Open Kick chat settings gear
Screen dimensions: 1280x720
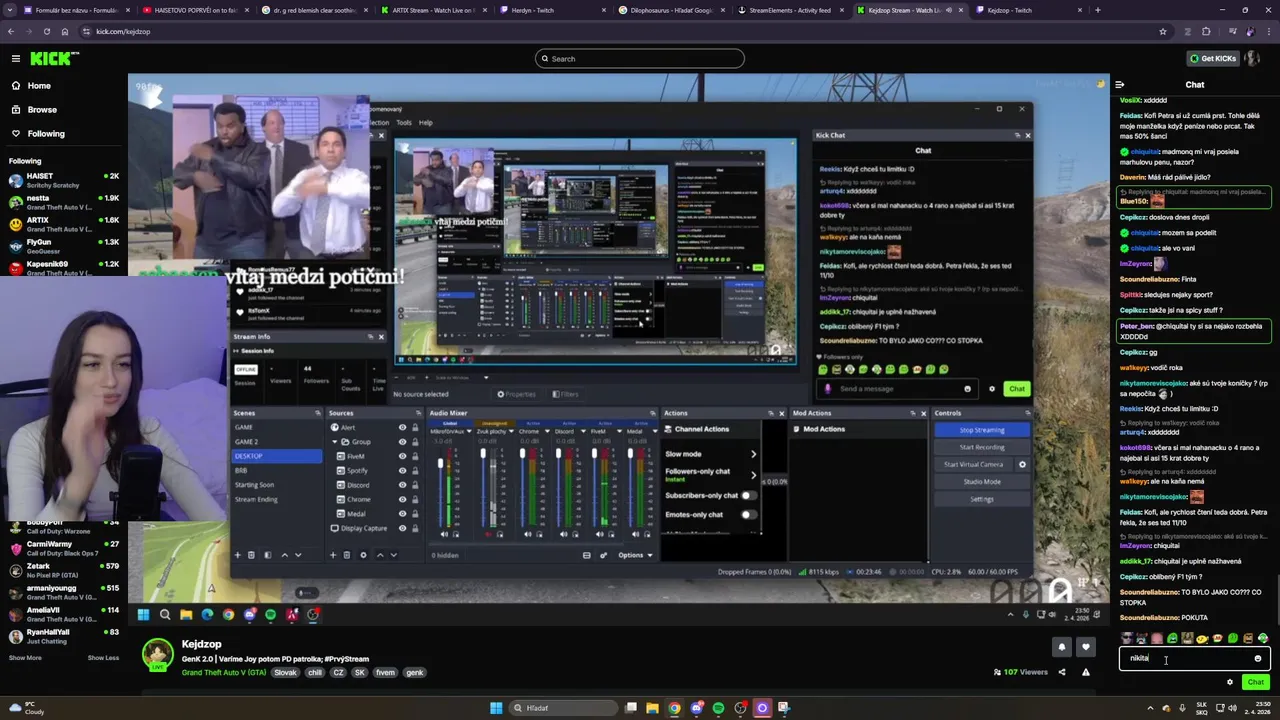(1230, 682)
